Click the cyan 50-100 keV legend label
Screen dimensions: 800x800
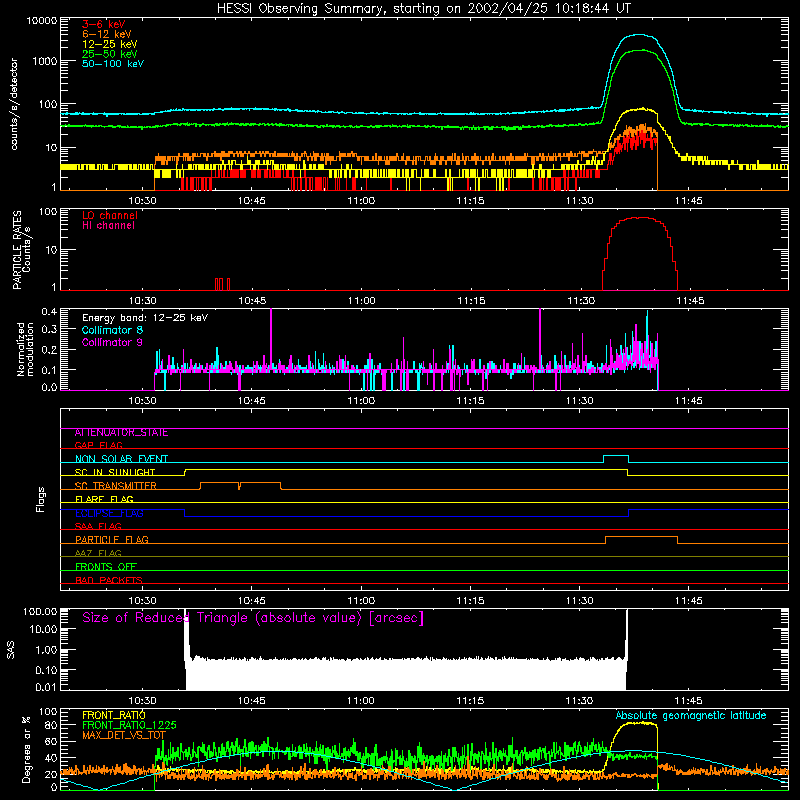pyautogui.click(x=113, y=63)
